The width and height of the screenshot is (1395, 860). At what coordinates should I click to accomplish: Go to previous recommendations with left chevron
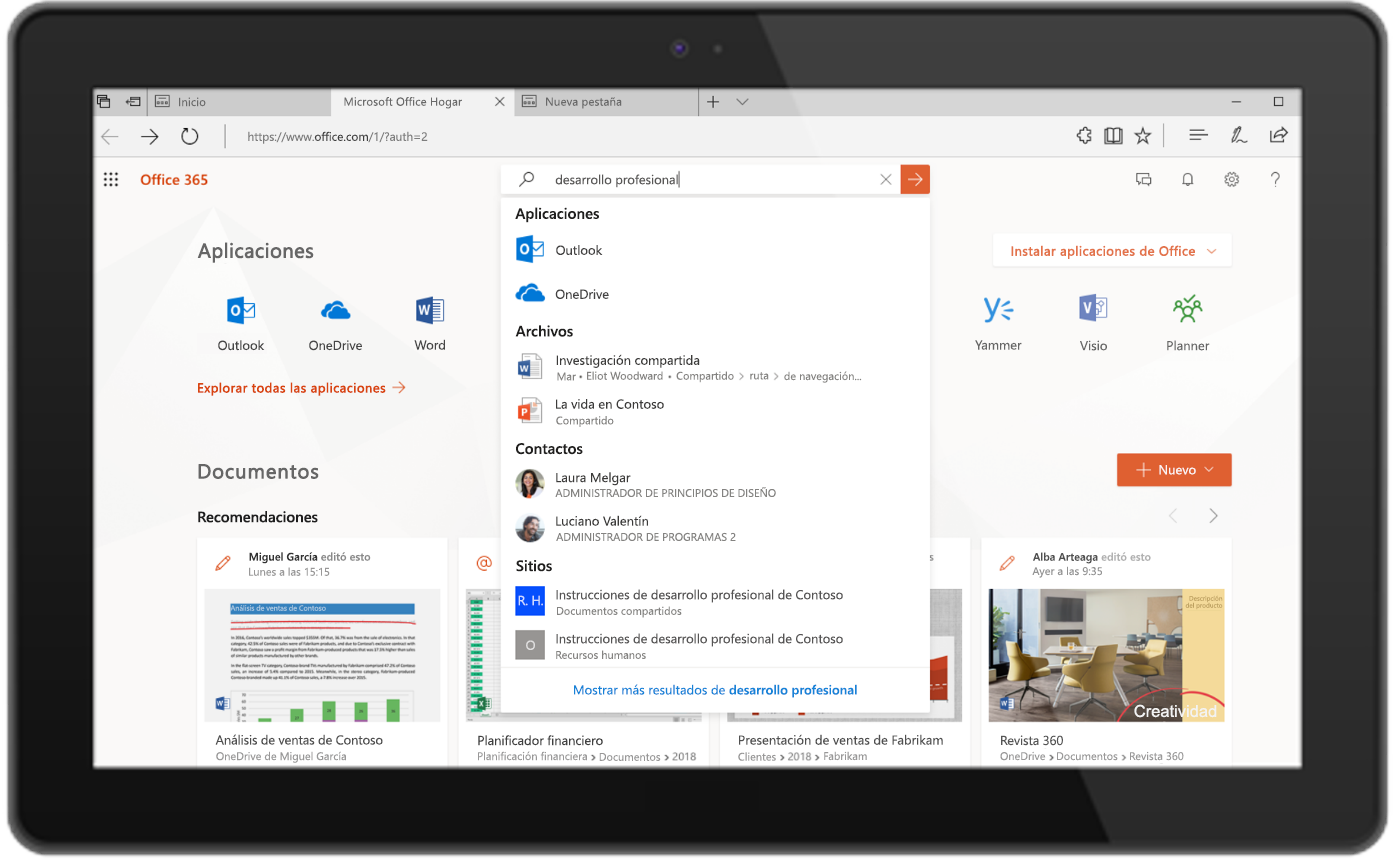coord(1174,516)
